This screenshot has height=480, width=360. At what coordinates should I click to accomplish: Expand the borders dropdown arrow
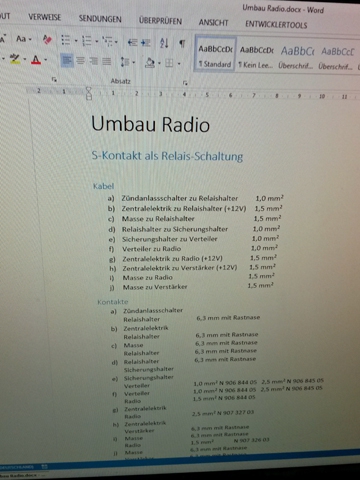pos(179,63)
